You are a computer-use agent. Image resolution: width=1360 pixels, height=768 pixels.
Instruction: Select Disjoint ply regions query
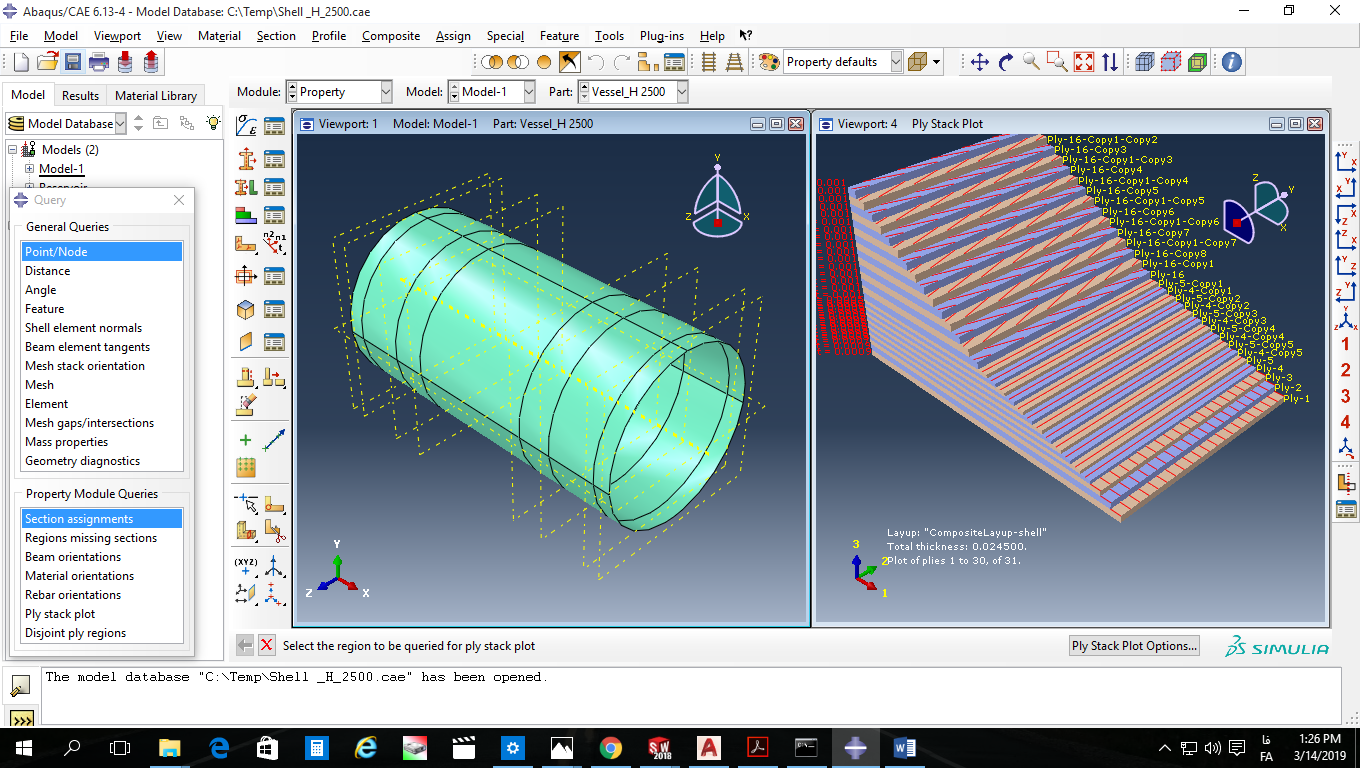102,633
